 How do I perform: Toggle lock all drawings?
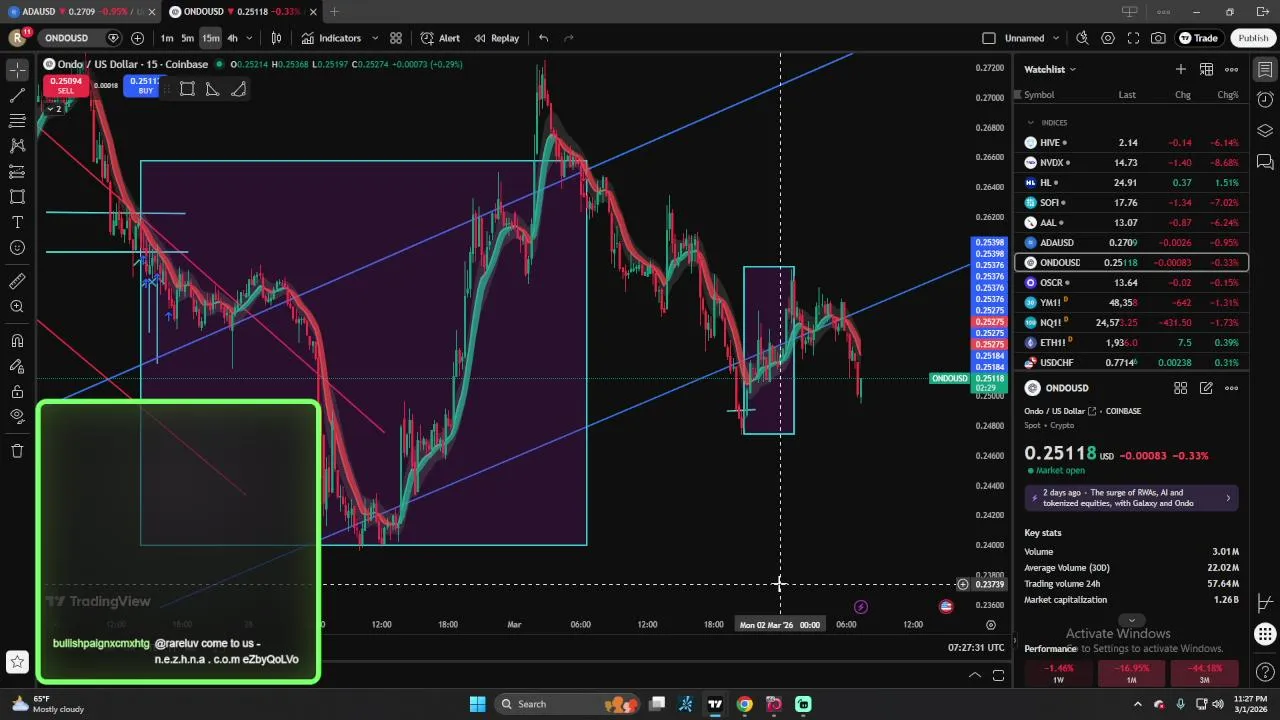[17, 391]
